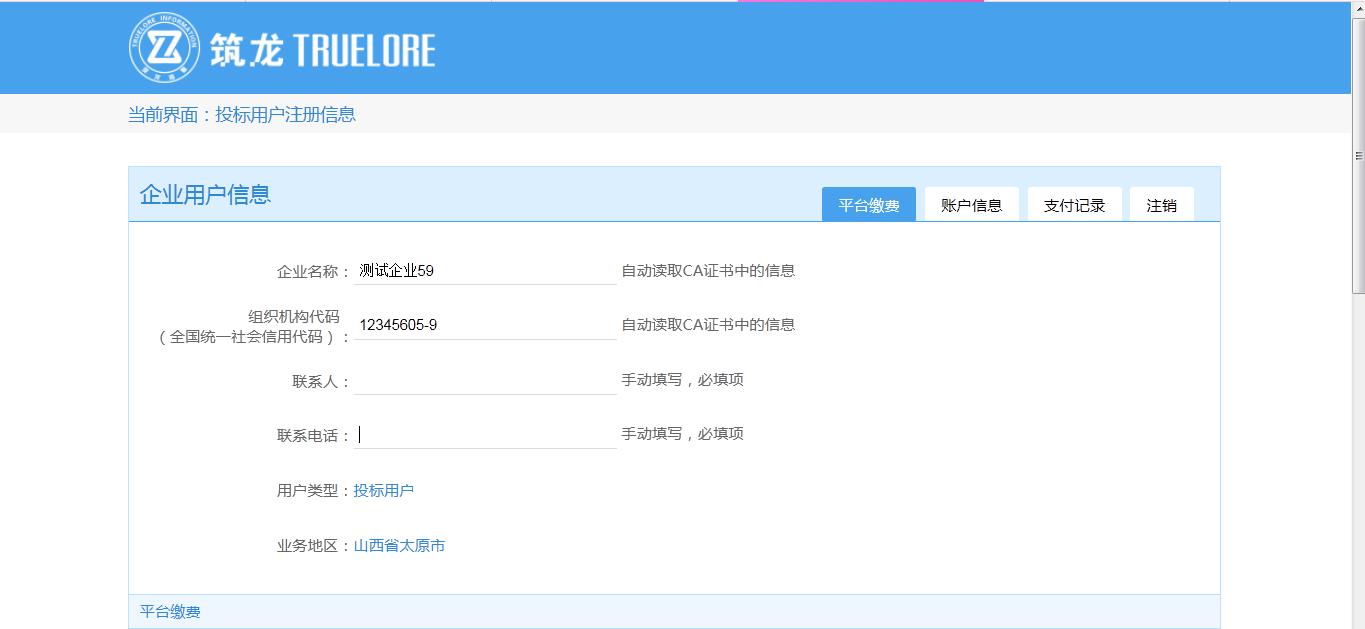This screenshot has width=1365, height=629.
Task: Click the 组织机构代码 input field
Action: click(485, 325)
